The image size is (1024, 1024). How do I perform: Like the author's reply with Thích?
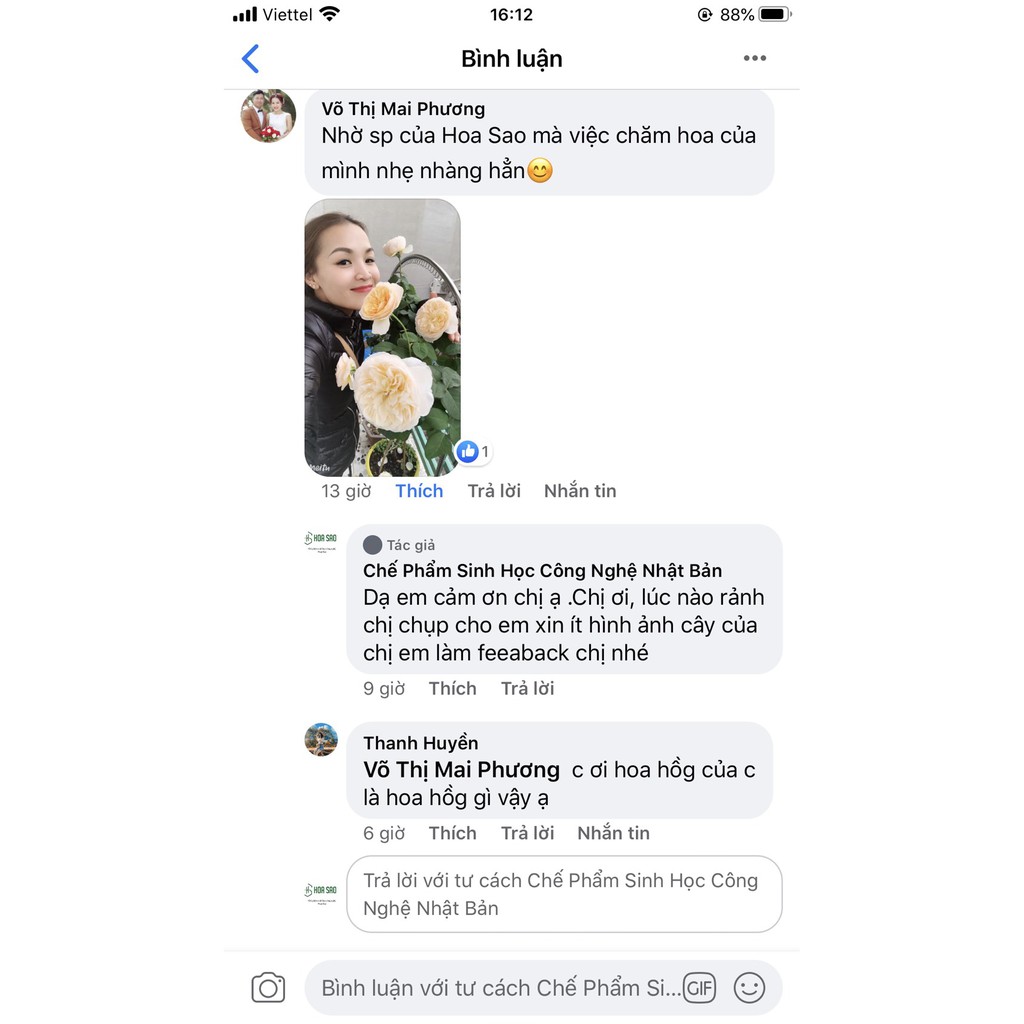click(452, 688)
